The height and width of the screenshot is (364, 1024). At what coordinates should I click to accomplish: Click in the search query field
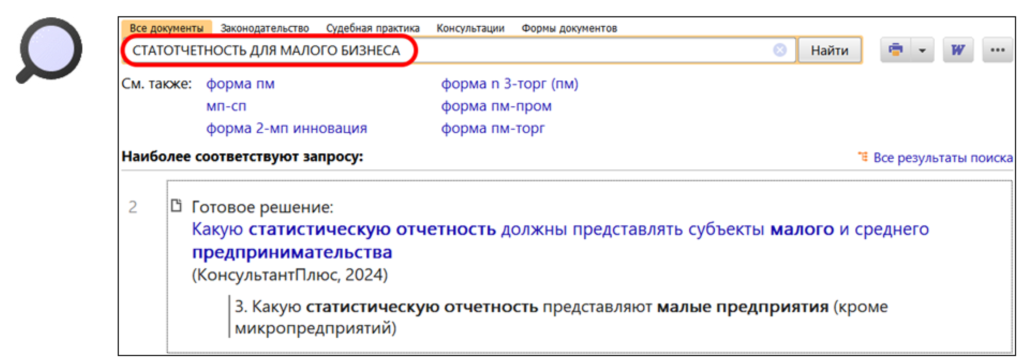(458, 50)
